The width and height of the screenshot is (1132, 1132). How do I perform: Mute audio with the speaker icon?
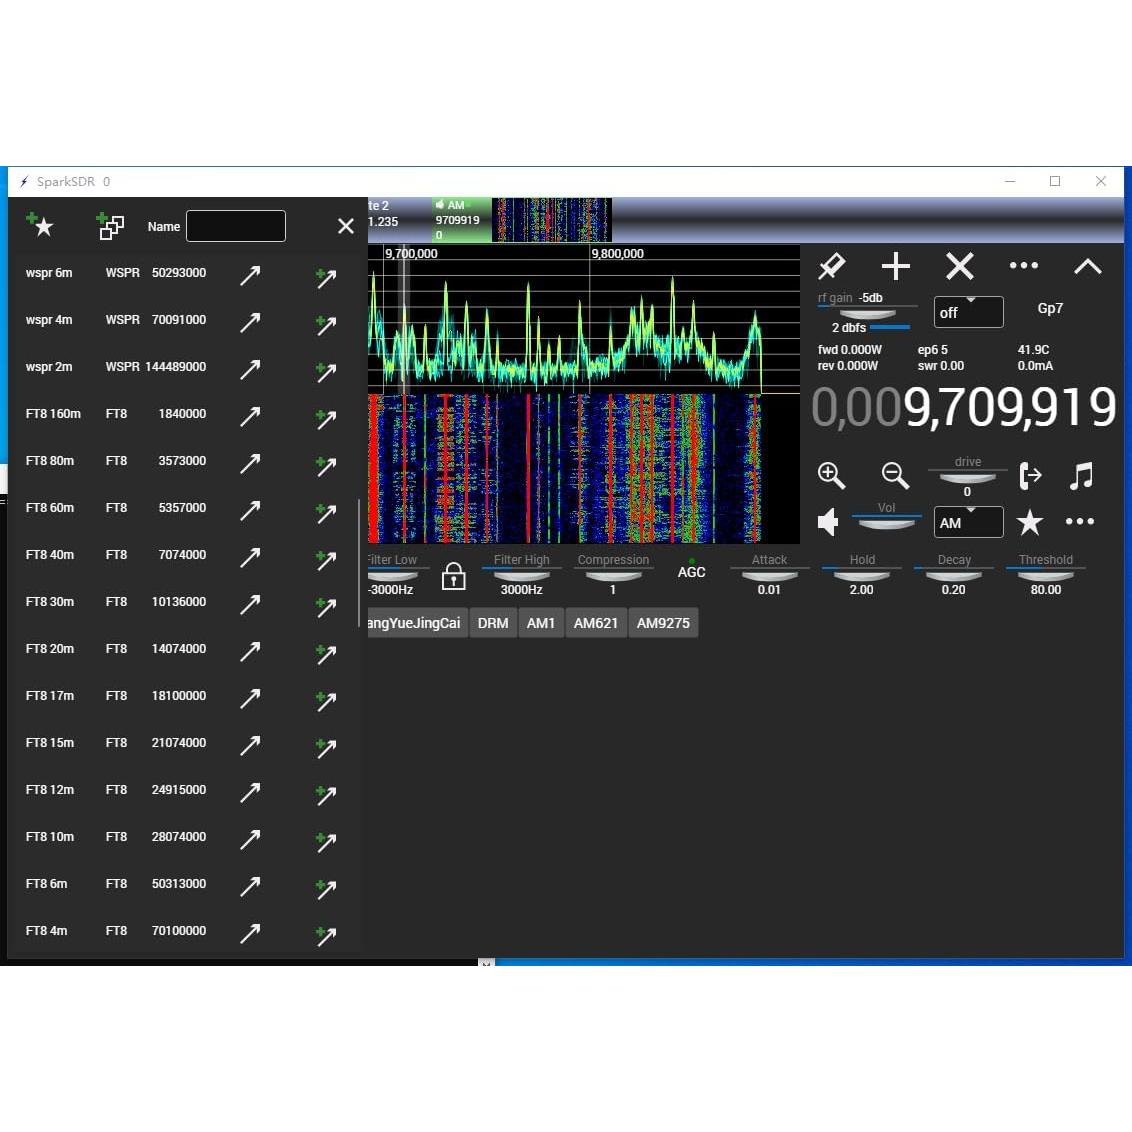828,522
